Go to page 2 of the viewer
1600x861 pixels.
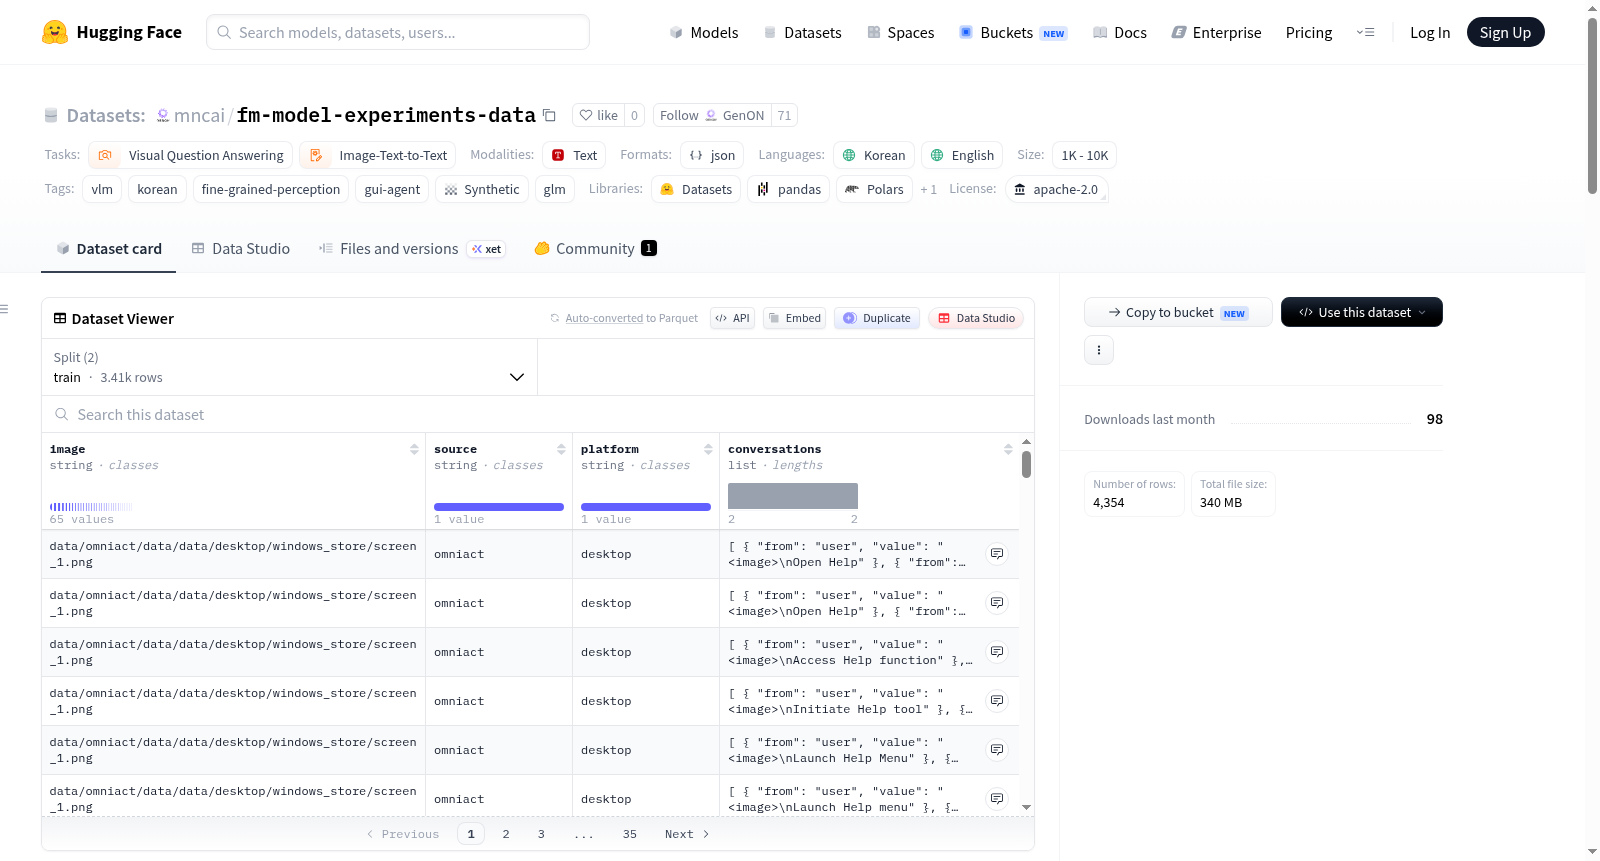506,834
